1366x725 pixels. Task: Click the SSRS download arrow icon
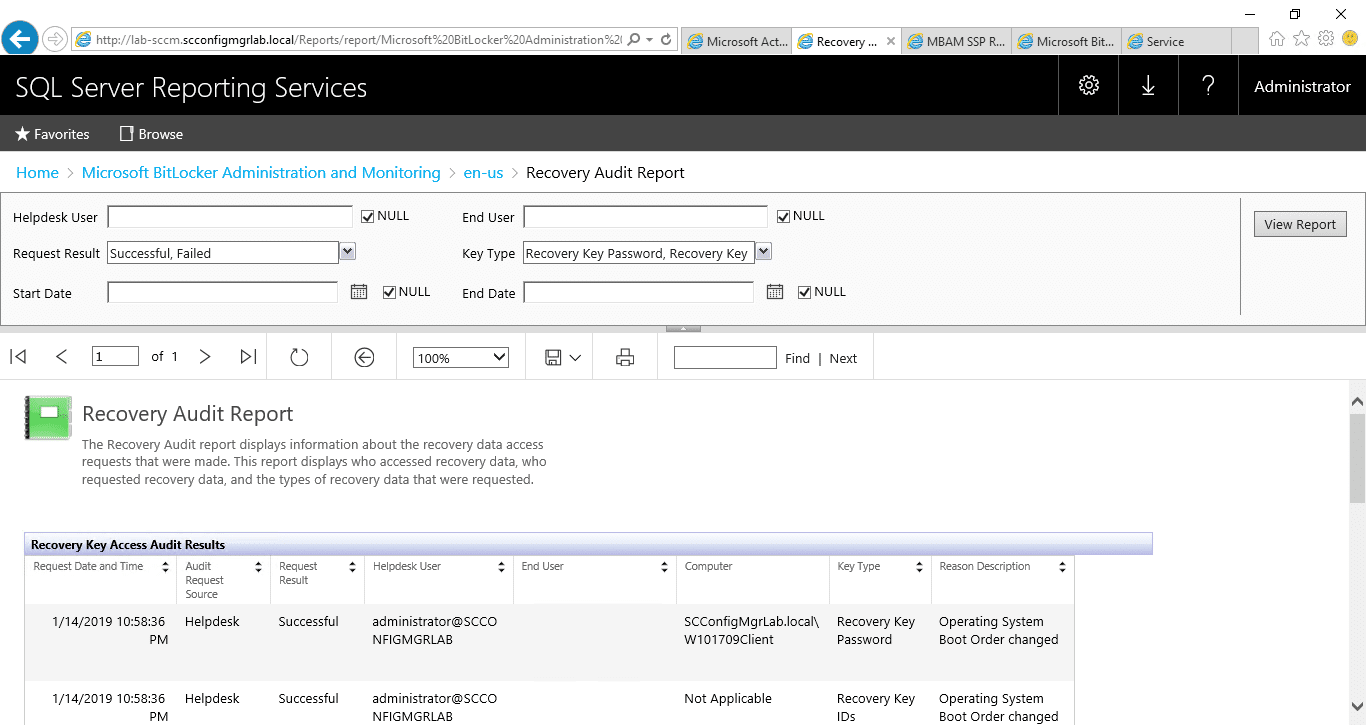pyautogui.click(x=1148, y=86)
